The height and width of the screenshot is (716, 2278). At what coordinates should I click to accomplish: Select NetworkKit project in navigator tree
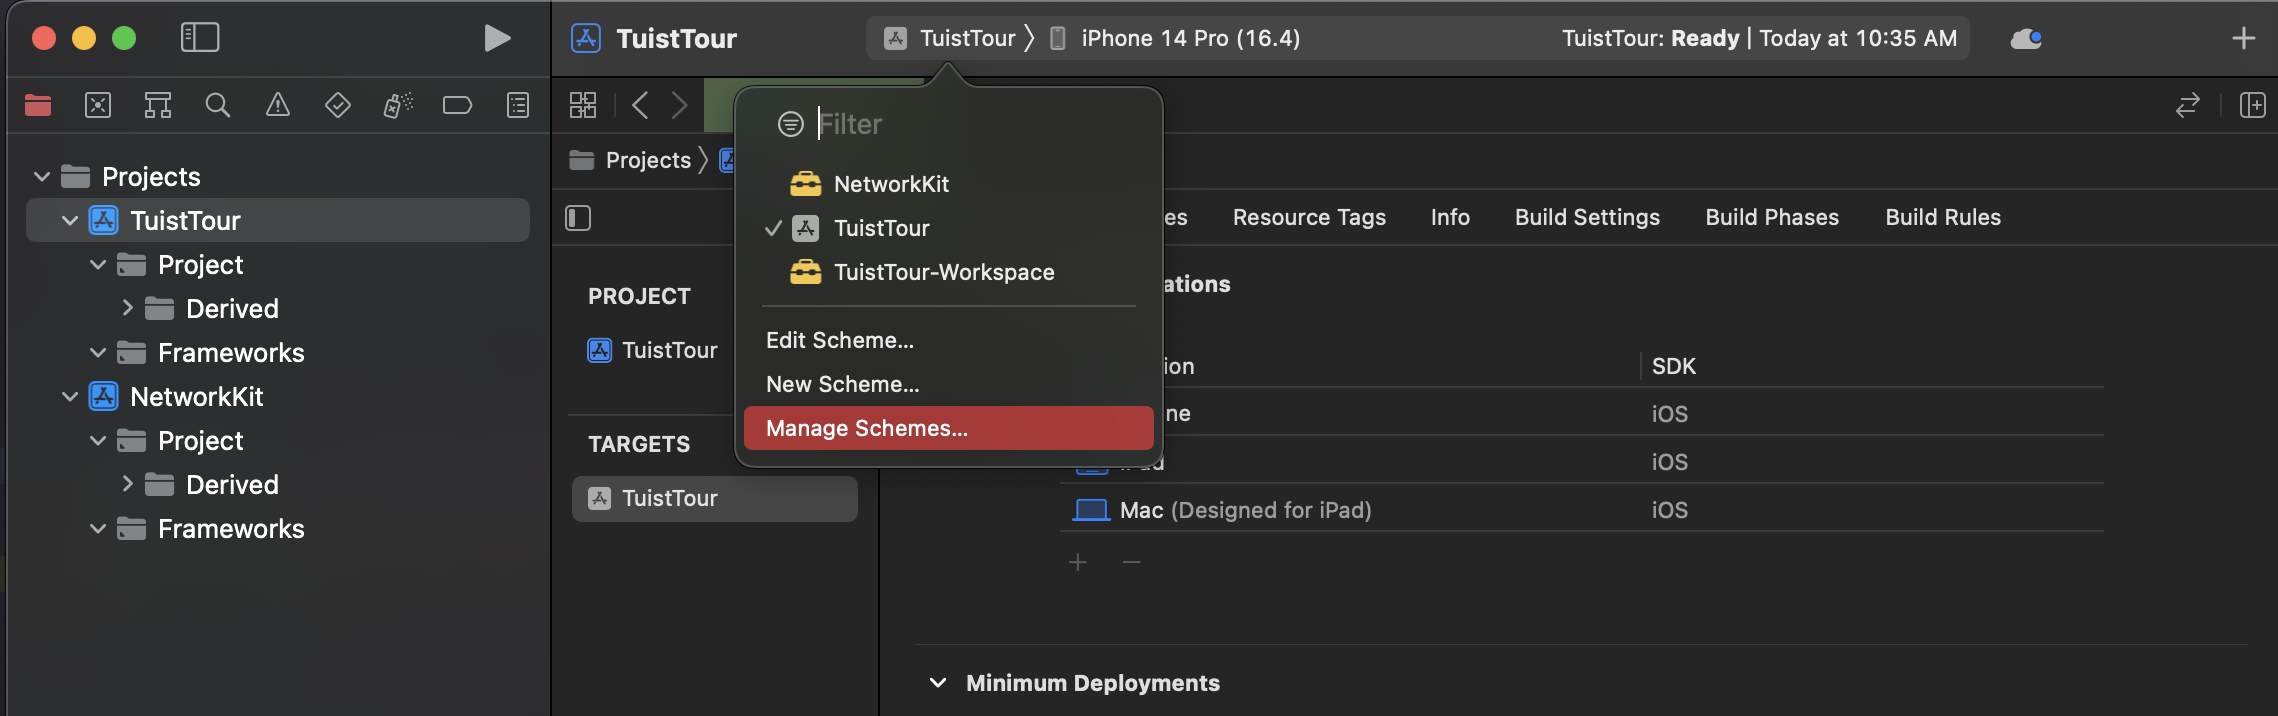(x=278, y=396)
